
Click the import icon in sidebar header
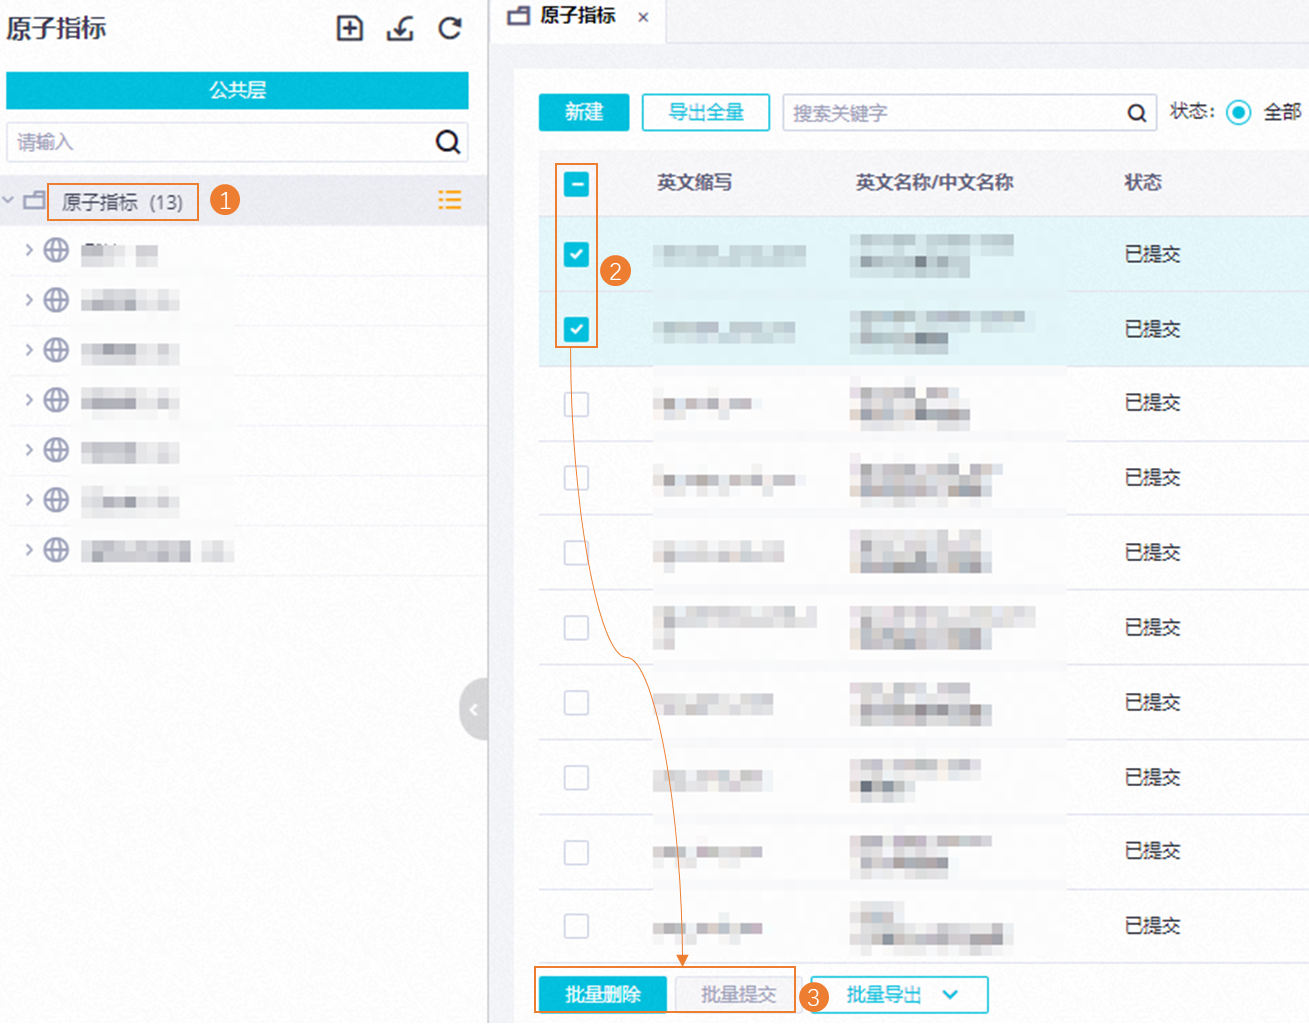[400, 28]
